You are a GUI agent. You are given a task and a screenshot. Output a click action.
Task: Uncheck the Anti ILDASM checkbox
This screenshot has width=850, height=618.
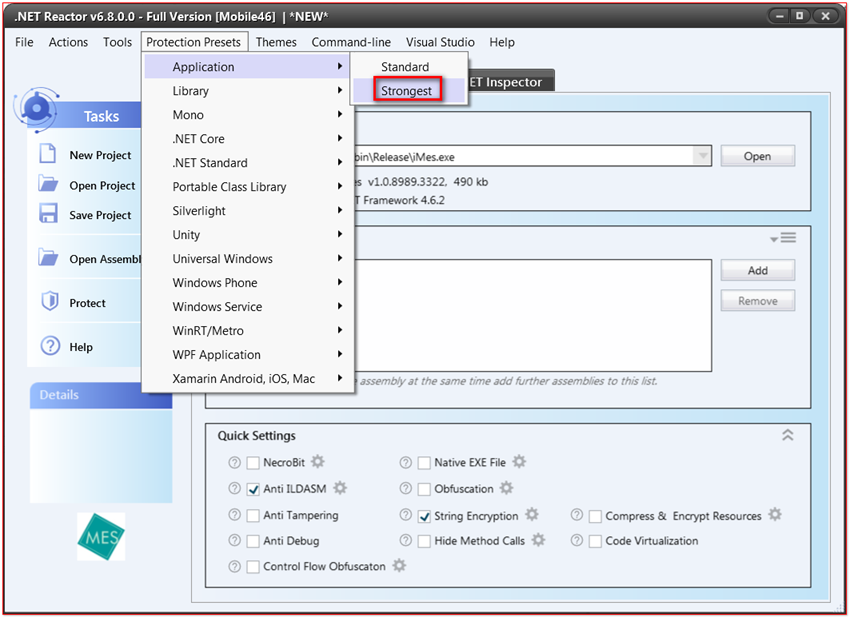(x=253, y=489)
